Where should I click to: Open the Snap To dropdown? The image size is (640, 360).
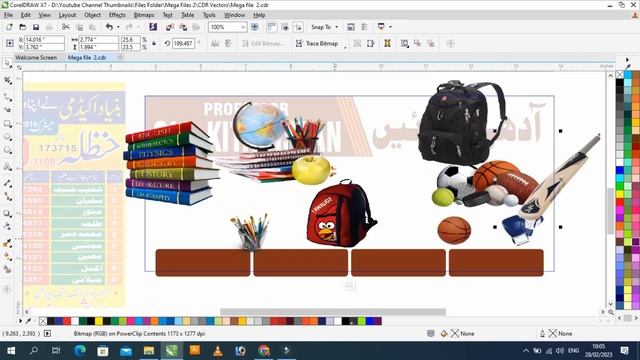pos(324,27)
